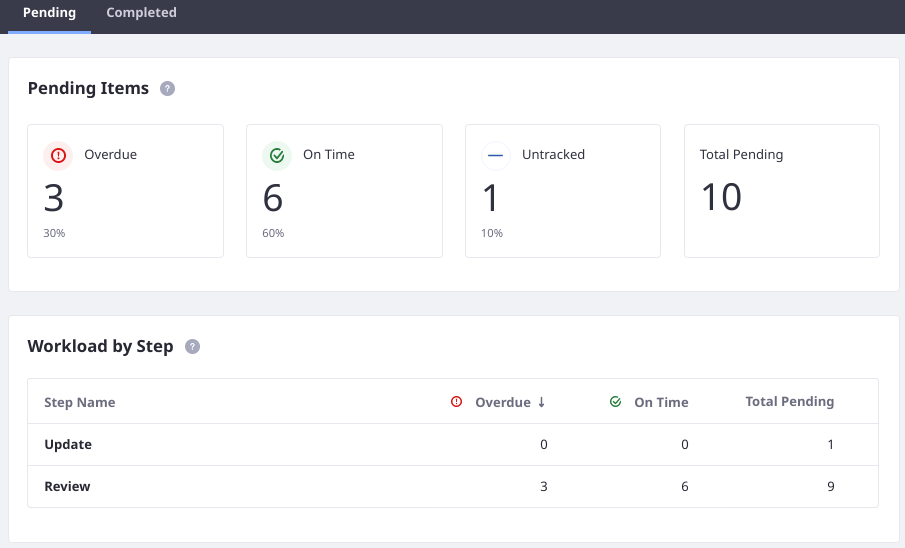Open the Completed tab
This screenshot has height=548, width=905.
click(141, 13)
